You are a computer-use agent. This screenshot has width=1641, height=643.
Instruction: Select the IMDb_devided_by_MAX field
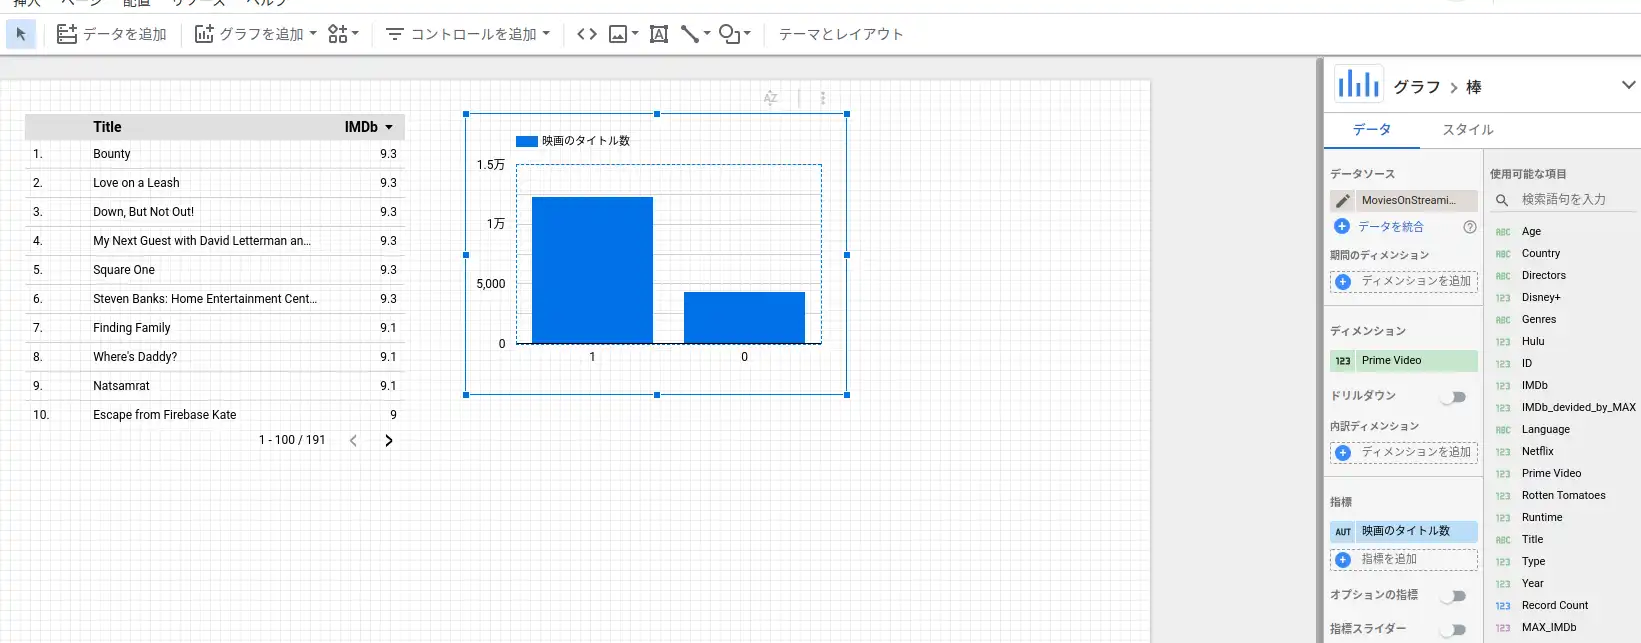point(1578,408)
